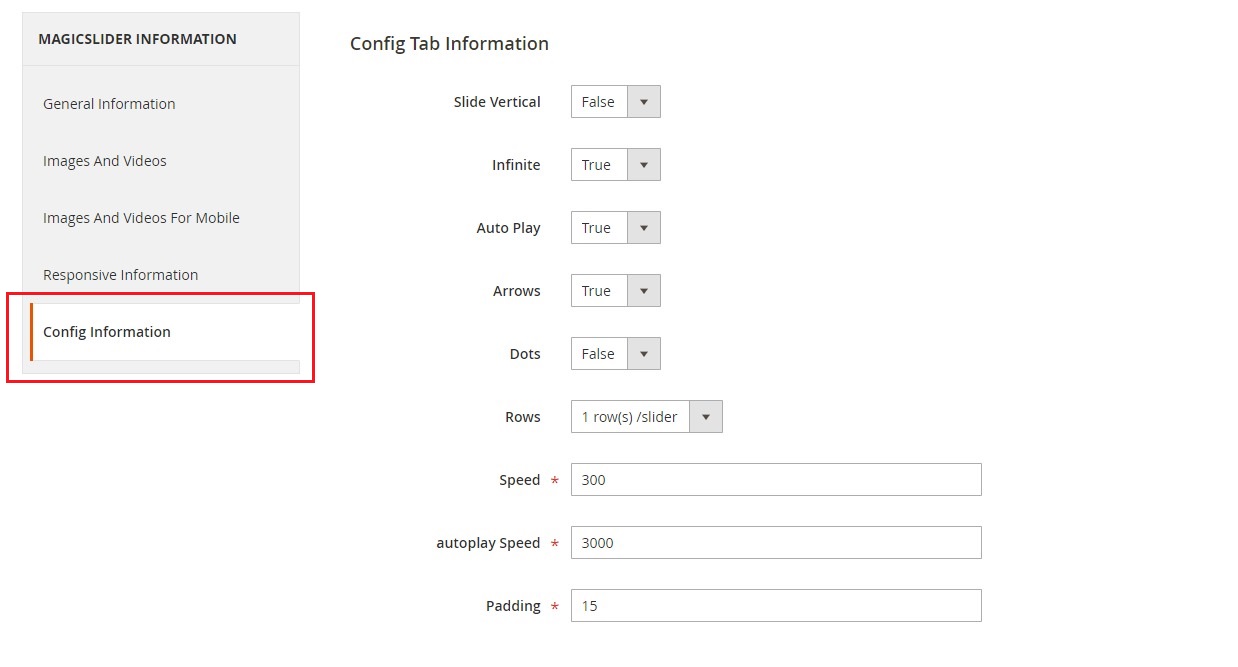Image resolution: width=1238 pixels, height=667 pixels.
Task: Switch to General Information tab
Action: coord(109,104)
